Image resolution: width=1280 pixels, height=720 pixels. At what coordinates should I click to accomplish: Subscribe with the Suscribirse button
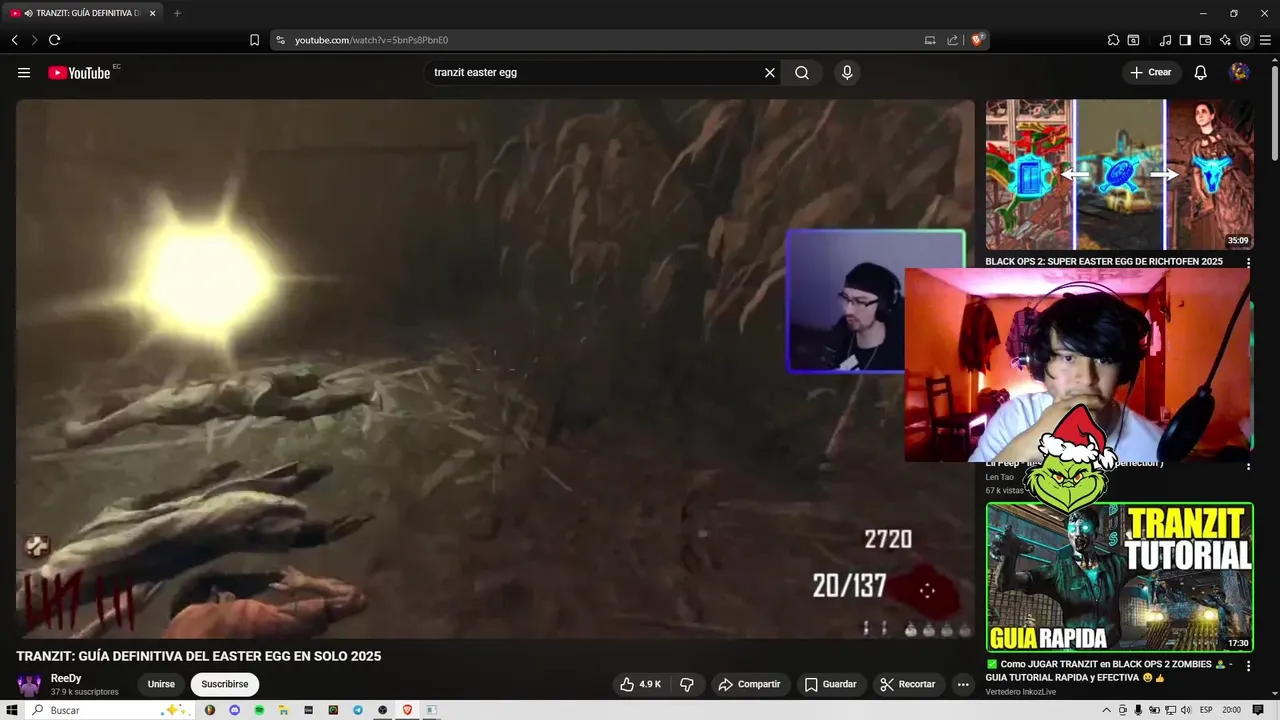225,684
